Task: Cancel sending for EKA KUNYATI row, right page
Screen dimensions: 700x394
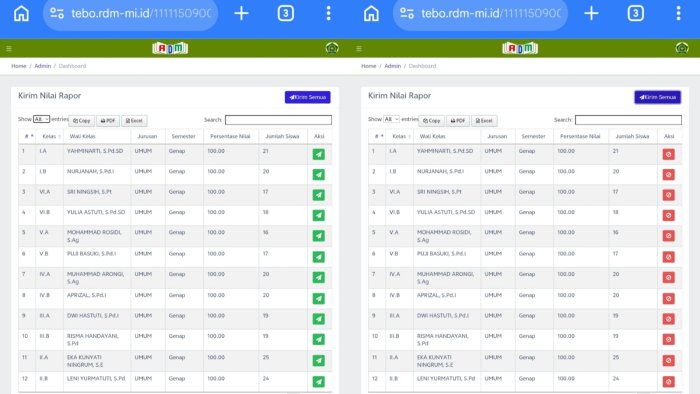Action: 668,361
